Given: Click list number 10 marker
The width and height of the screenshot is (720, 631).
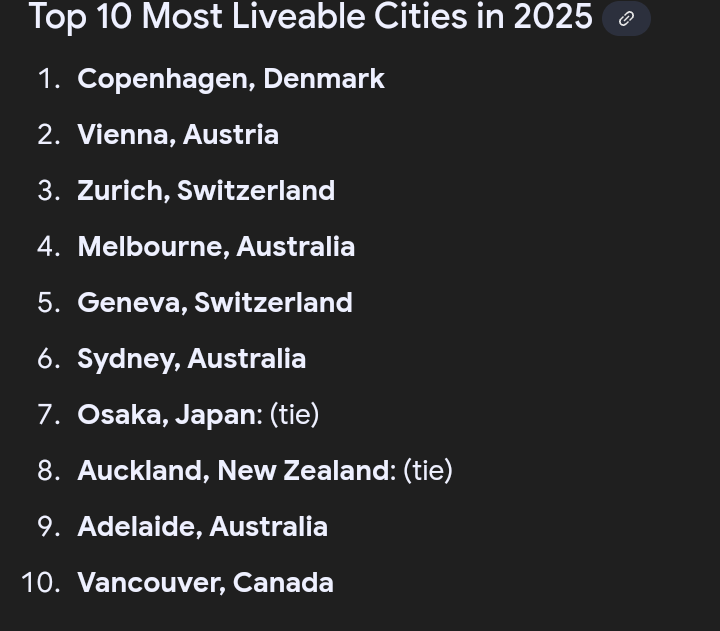Looking at the screenshot, I should 41,583.
